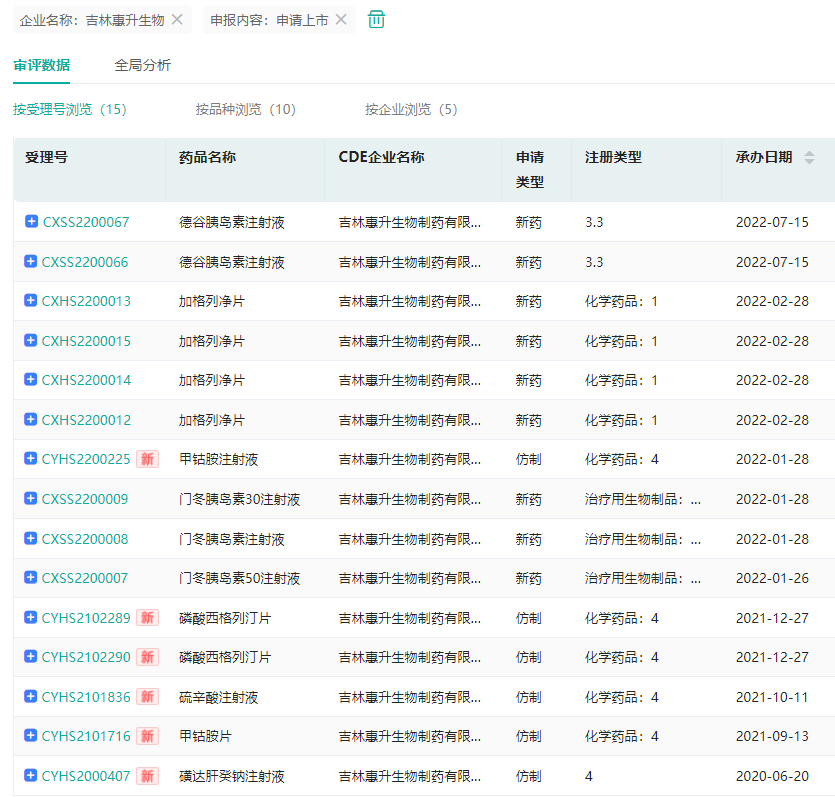Expand row CYHS2200225 plus icon
Image resolution: width=835 pixels, height=797 pixels.
(x=31, y=459)
